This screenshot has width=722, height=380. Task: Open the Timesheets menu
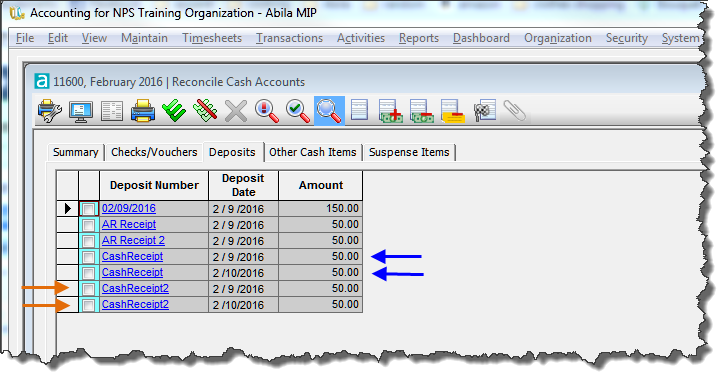tap(212, 38)
